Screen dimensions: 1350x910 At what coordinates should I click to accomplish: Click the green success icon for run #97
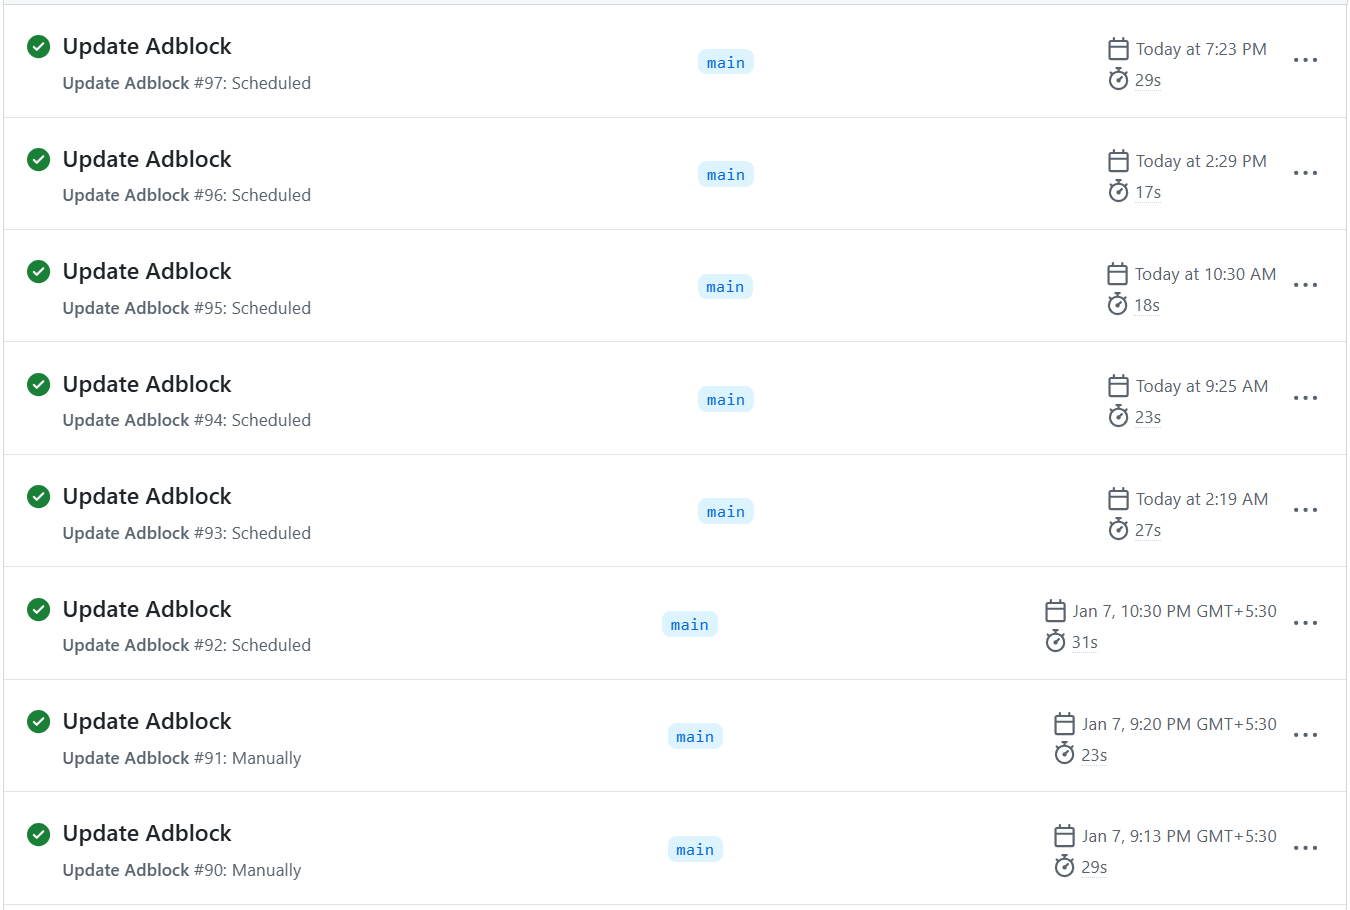tap(39, 47)
